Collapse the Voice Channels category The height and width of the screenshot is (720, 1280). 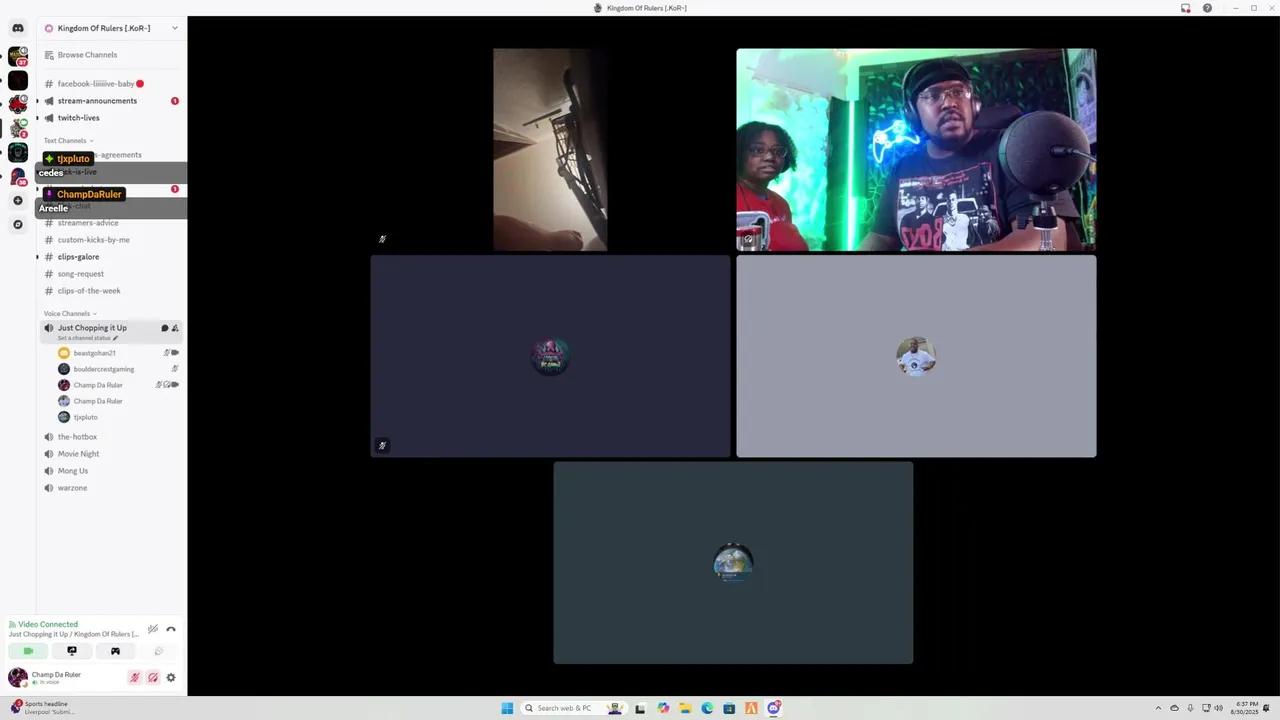coord(70,314)
